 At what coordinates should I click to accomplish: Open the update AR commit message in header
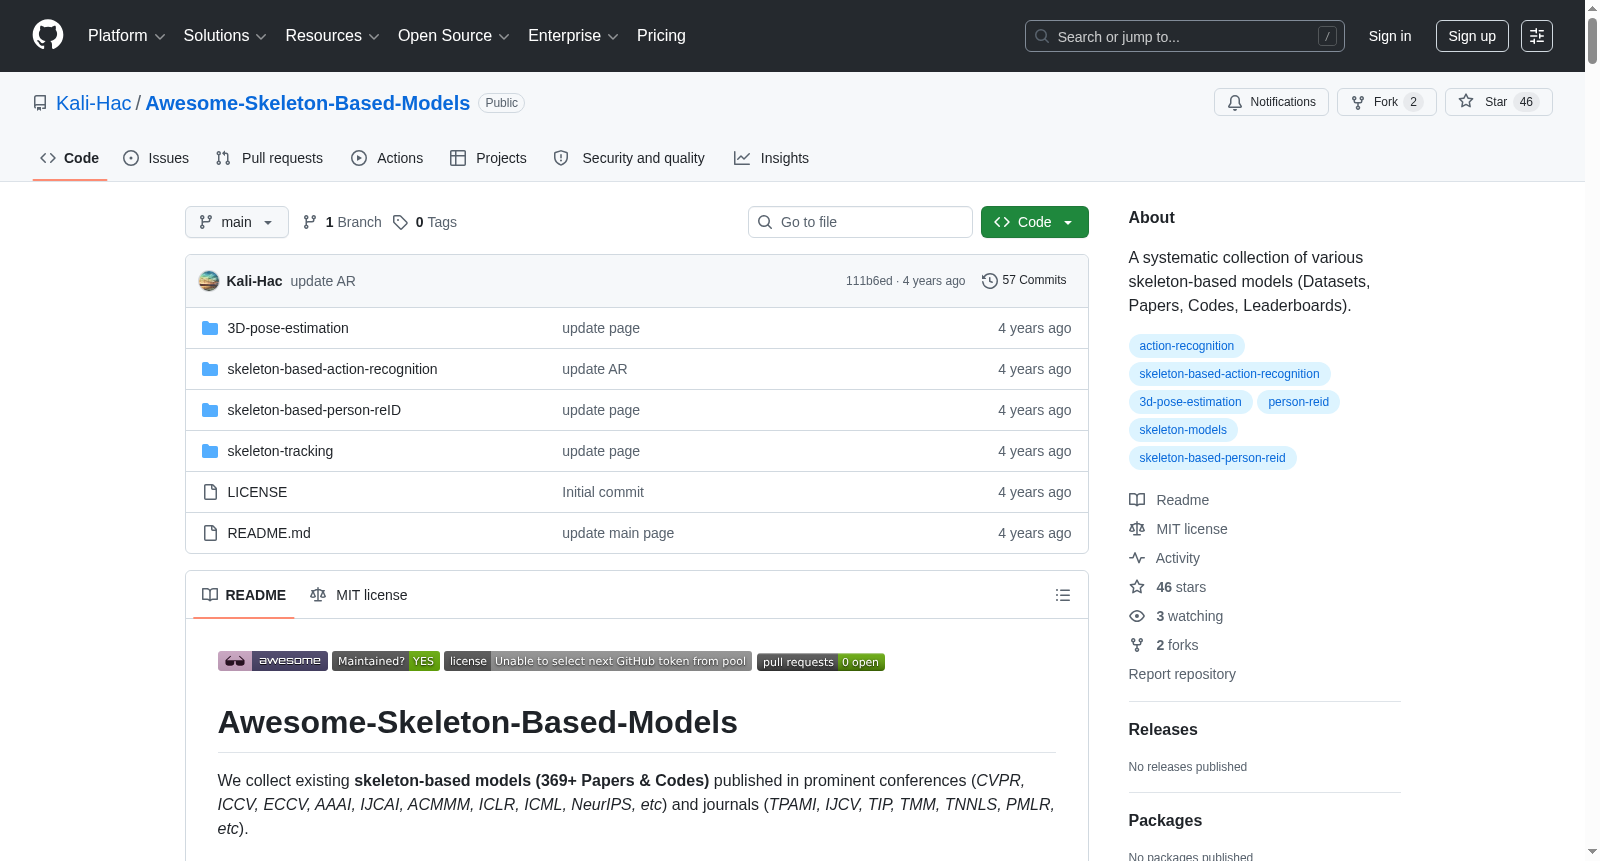point(323,281)
